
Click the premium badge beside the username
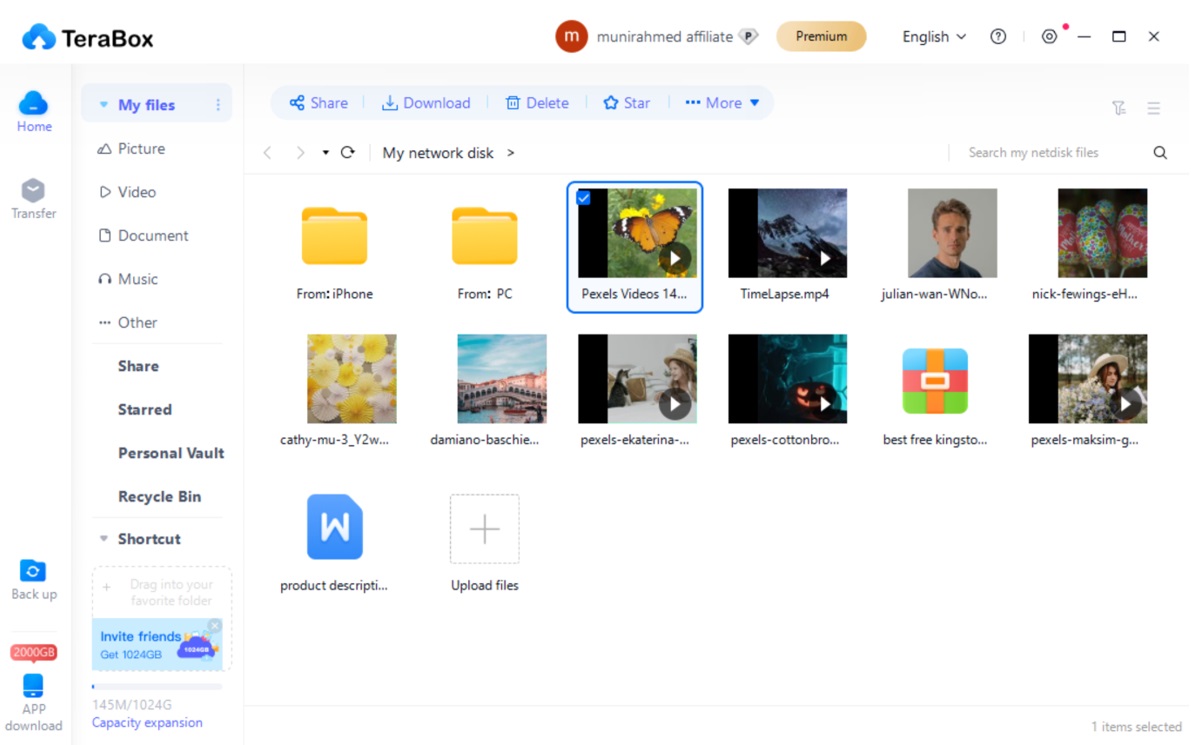coord(748,36)
